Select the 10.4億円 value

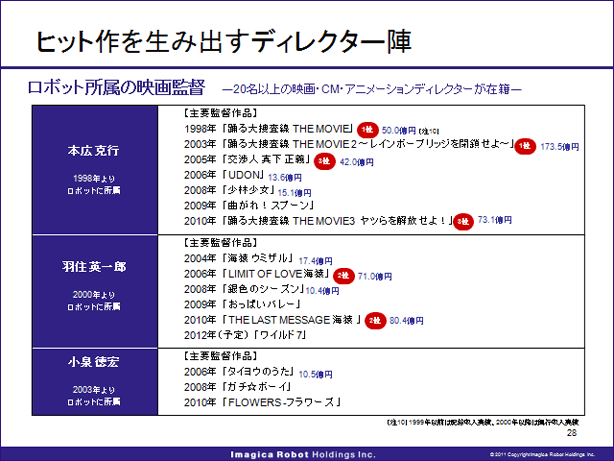tap(322, 291)
